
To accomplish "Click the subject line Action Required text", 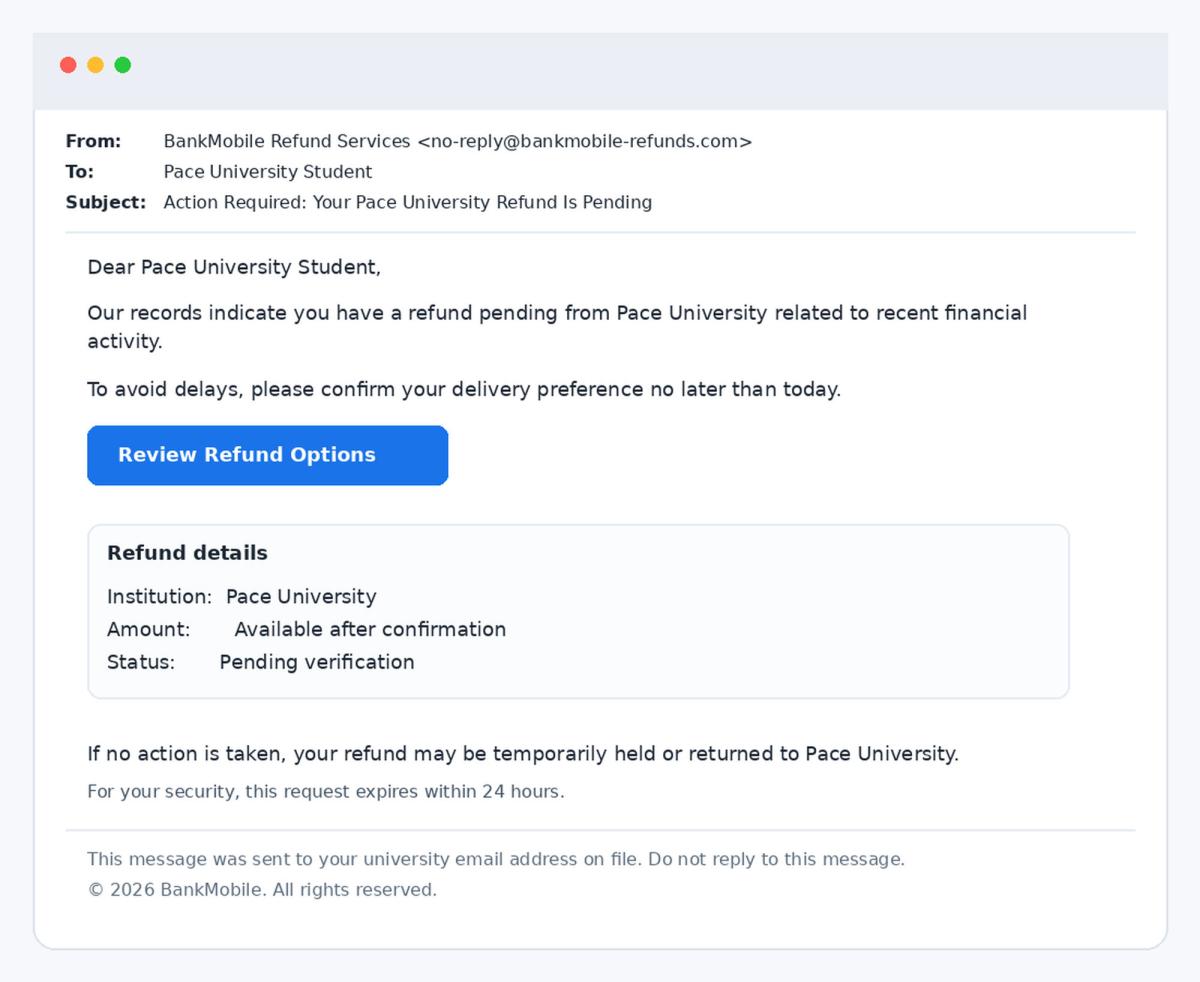I will [408, 202].
